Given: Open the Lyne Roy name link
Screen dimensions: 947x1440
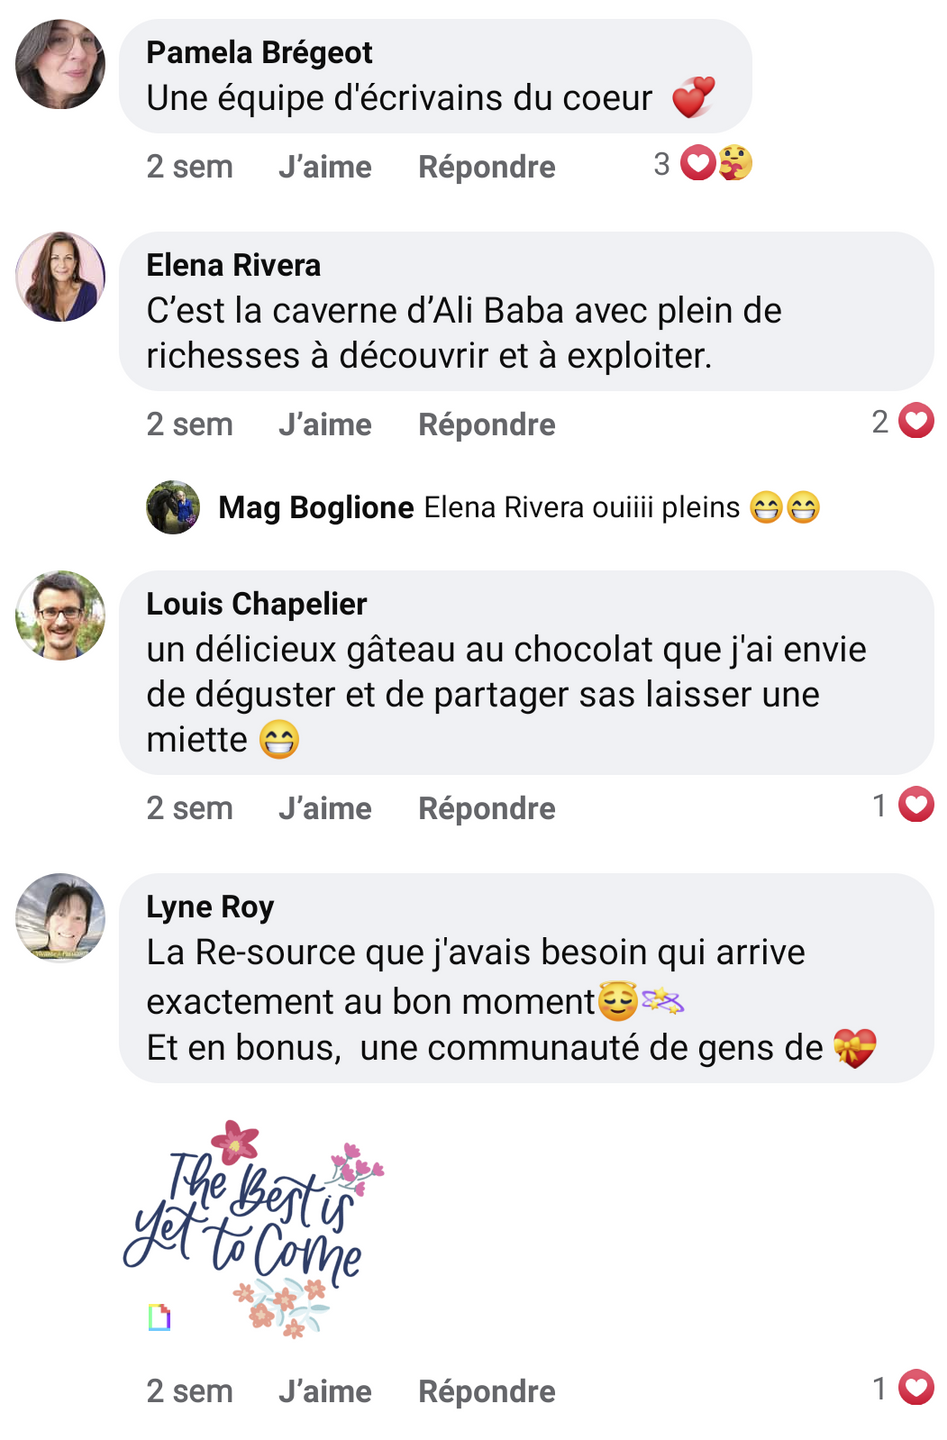Looking at the screenshot, I should 210,907.
